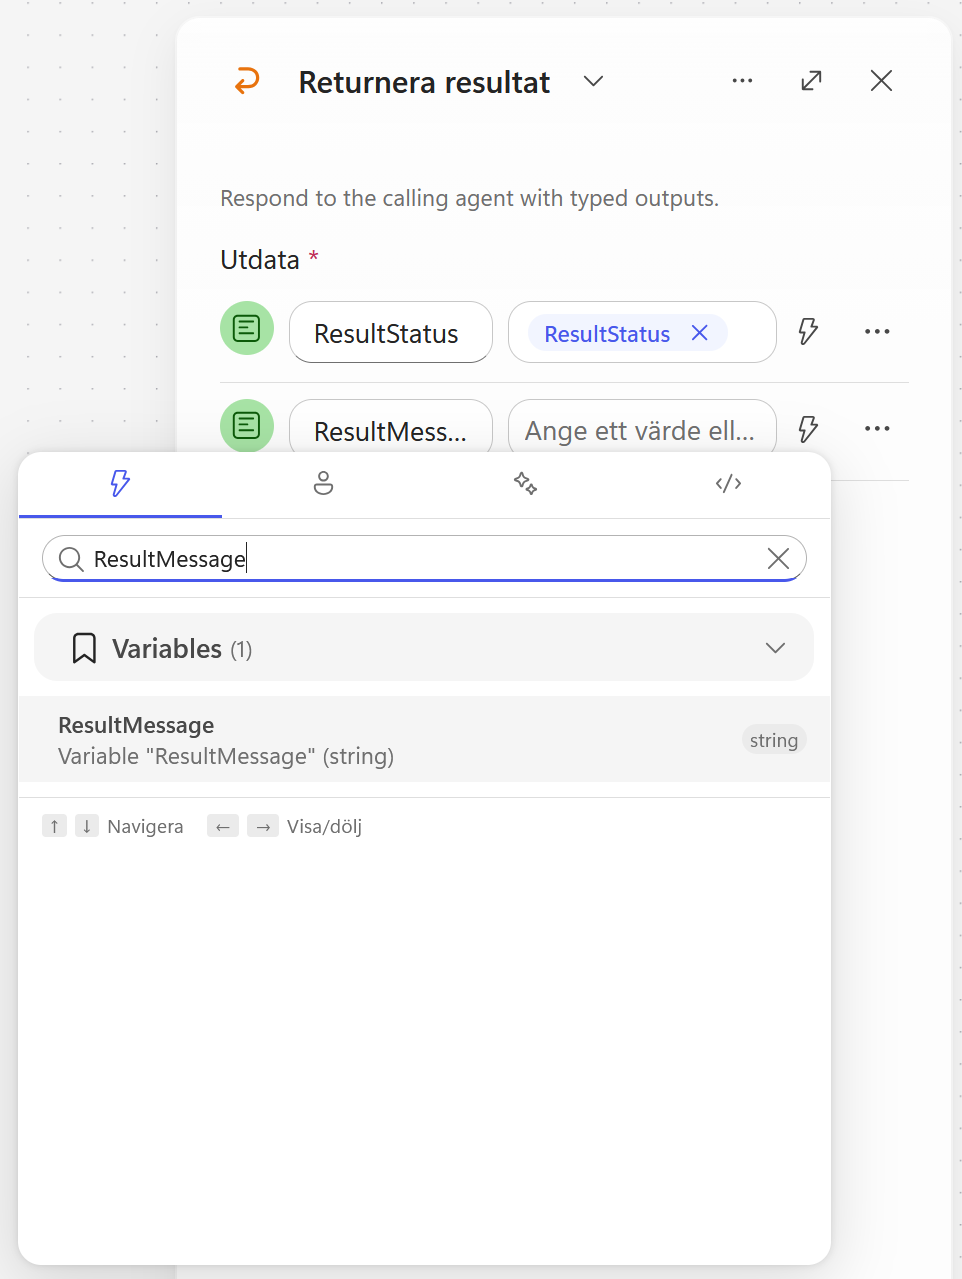Switch to the code formula tab
Viewport: 962px width, 1279px height.
pyautogui.click(x=729, y=484)
